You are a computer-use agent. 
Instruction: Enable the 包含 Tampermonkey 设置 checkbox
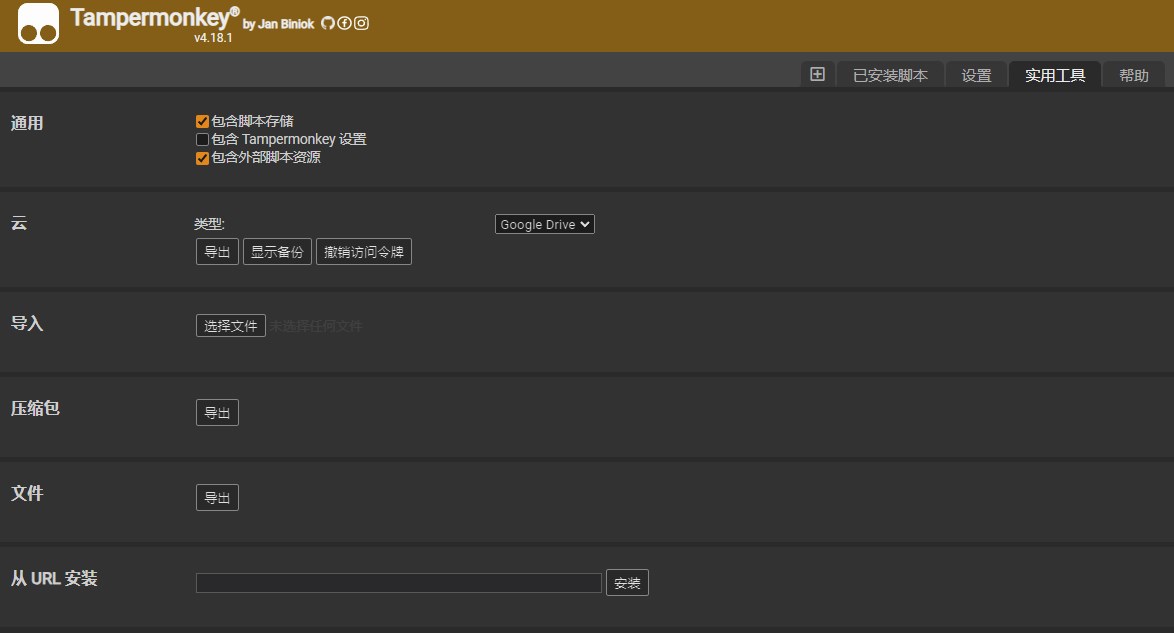(x=202, y=139)
